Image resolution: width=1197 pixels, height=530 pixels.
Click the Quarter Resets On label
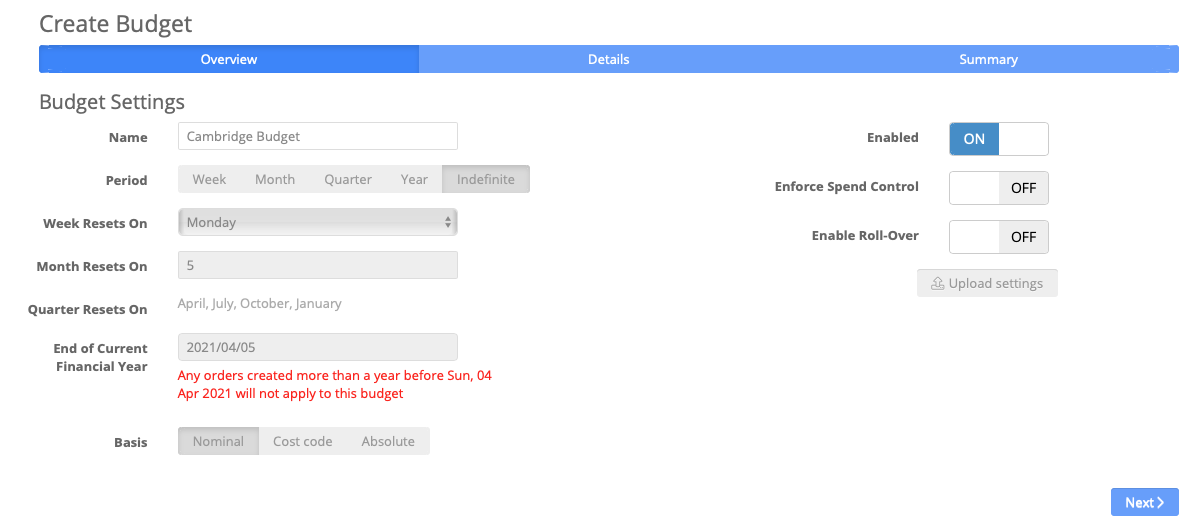(88, 309)
